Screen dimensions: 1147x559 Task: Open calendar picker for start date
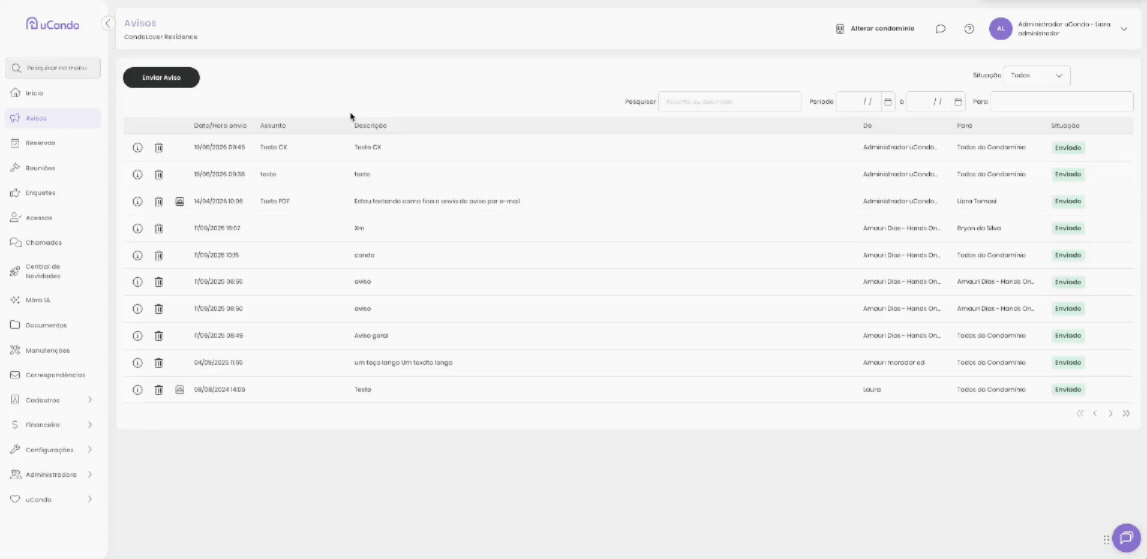point(888,102)
